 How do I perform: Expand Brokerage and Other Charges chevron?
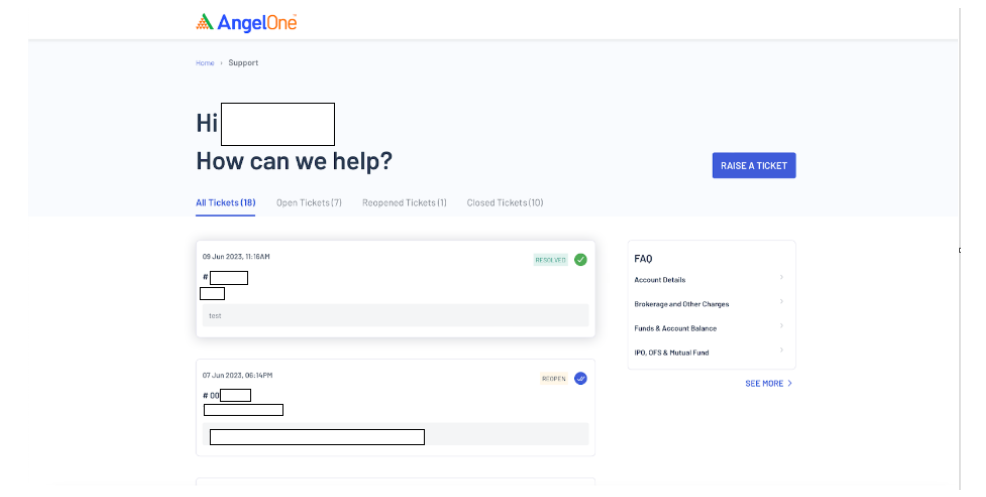point(781,302)
